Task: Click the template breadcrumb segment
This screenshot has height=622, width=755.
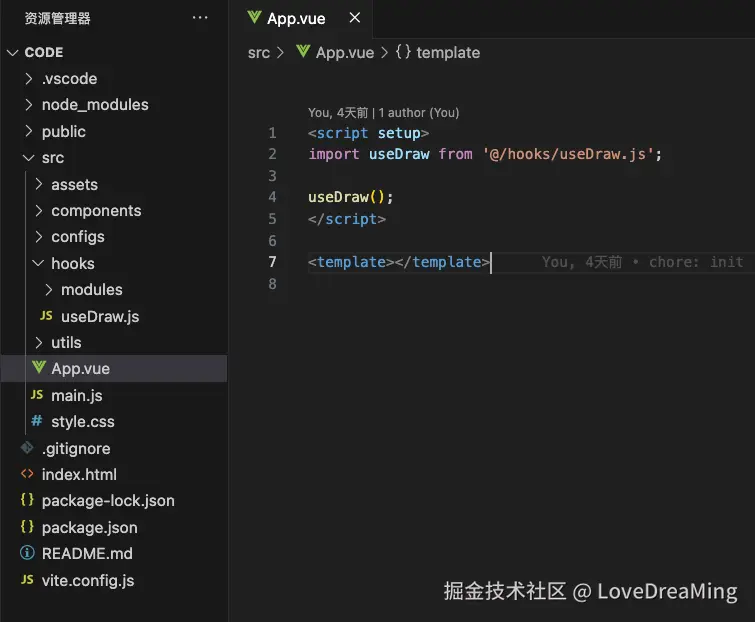Action: coord(448,52)
